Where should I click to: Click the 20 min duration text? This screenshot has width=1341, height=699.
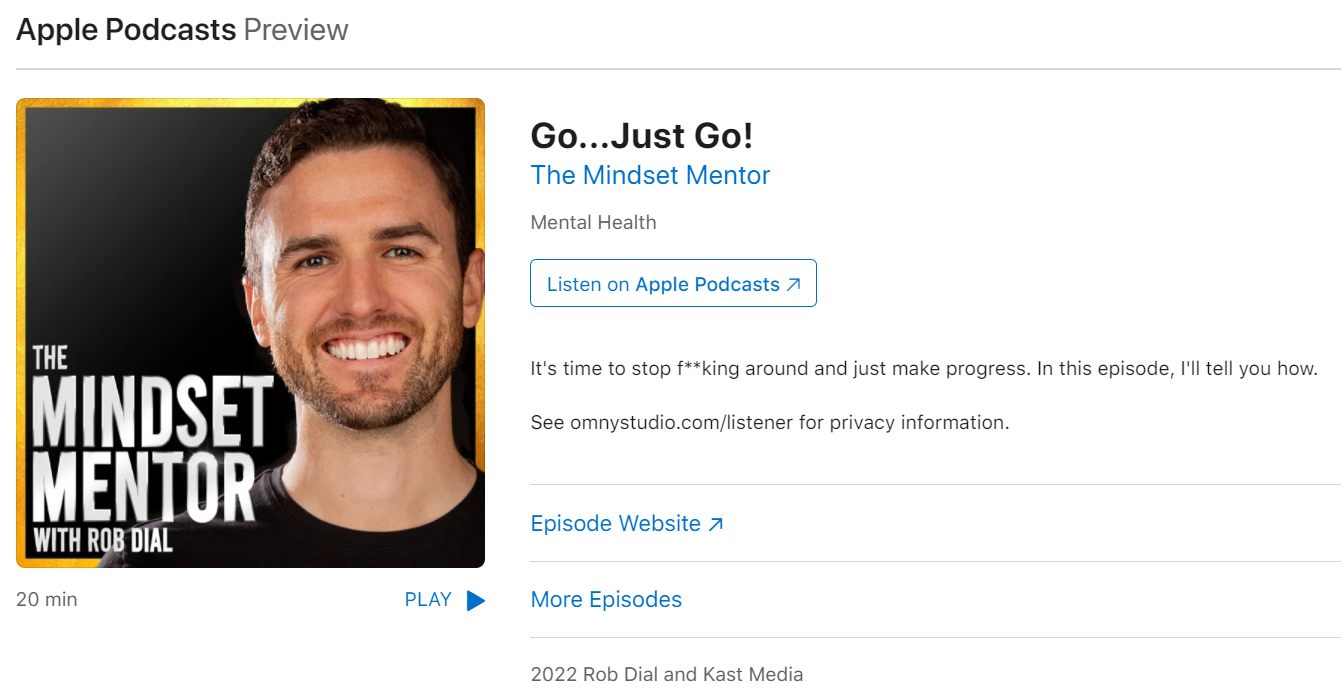click(x=46, y=599)
